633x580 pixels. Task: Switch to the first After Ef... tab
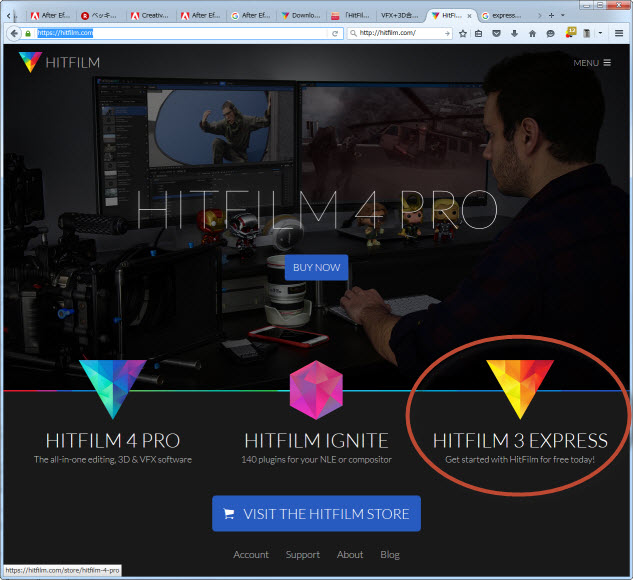tap(51, 16)
